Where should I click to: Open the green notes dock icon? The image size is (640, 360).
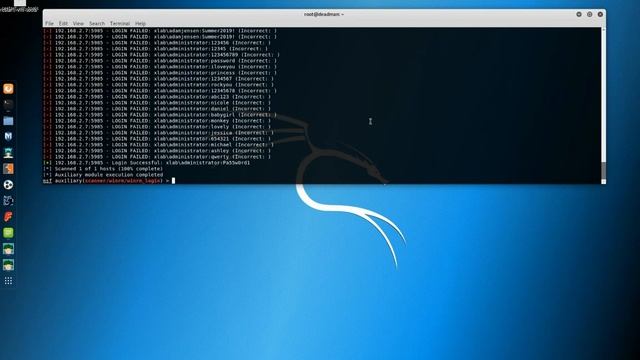tap(8, 233)
